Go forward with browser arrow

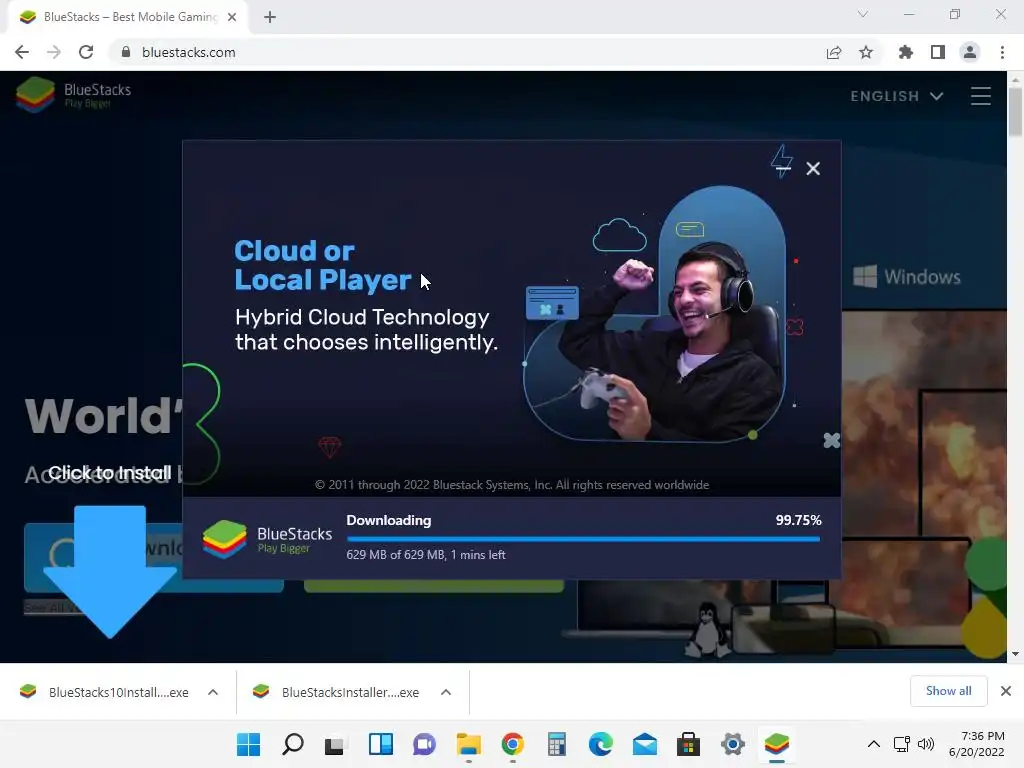point(54,52)
